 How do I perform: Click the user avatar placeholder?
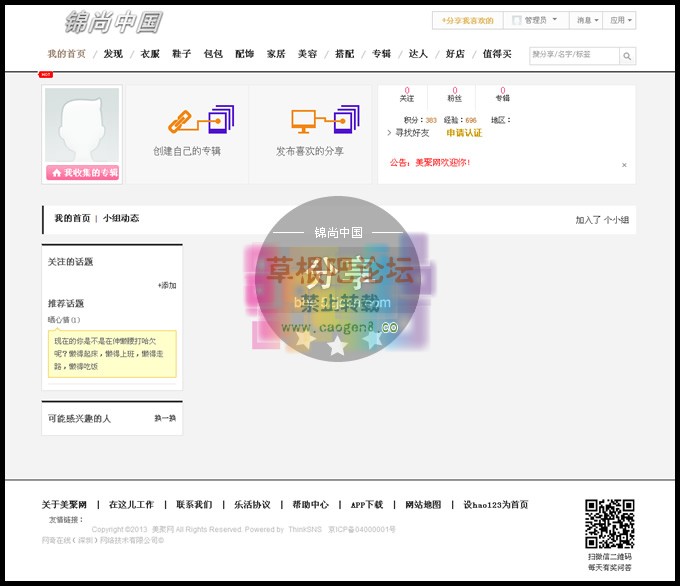click(x=81, y=125)
